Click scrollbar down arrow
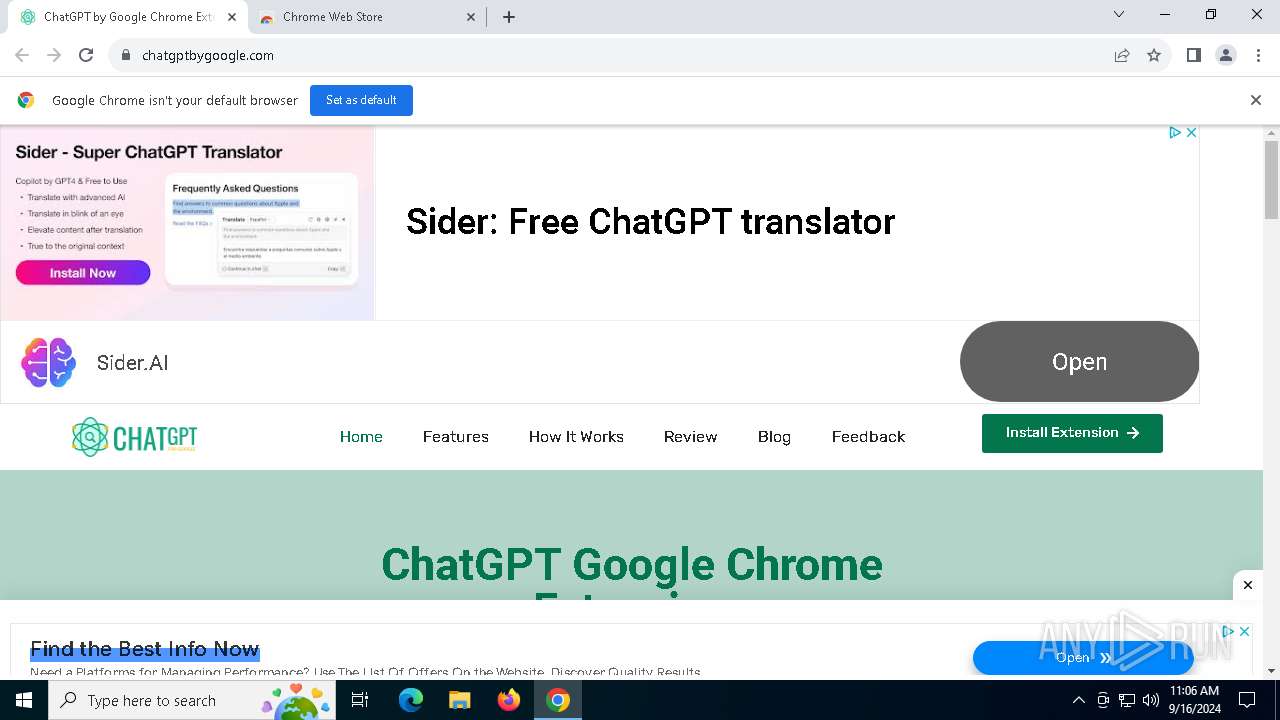This screenshot has width=1280, height=720. tap(1271, 671)
